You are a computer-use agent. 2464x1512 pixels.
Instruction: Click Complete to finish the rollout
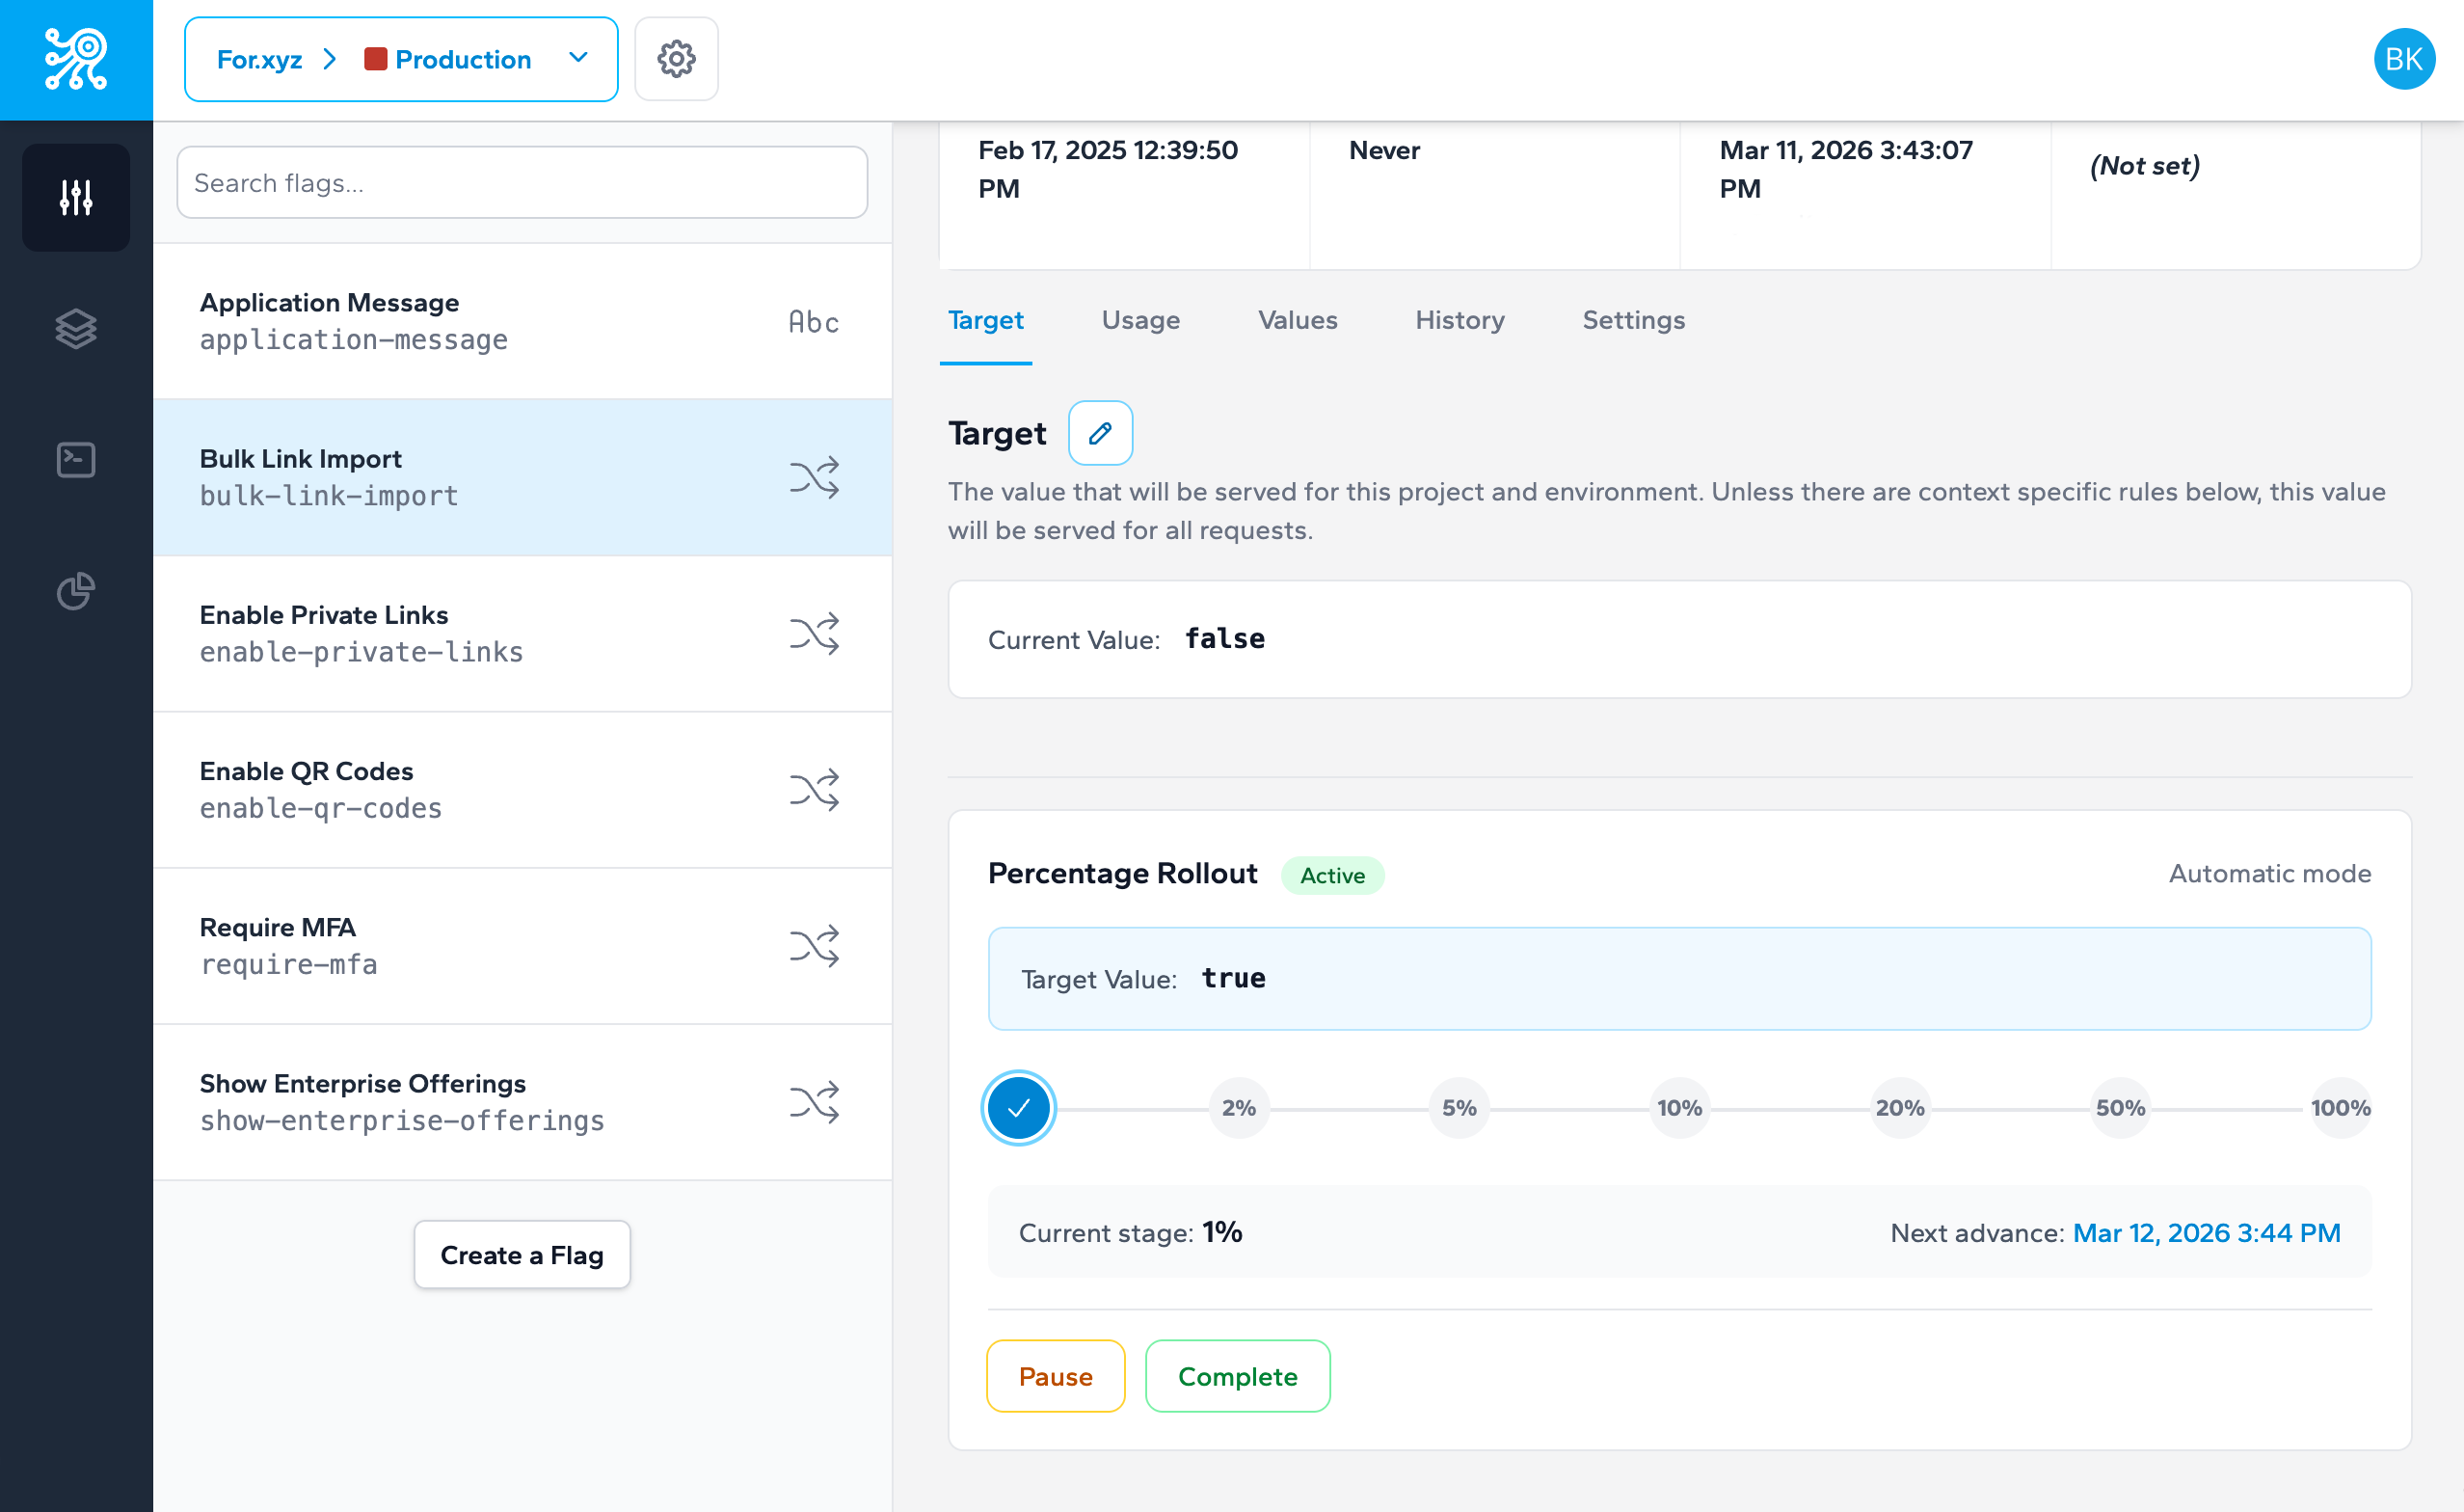click(1237, 1376)
